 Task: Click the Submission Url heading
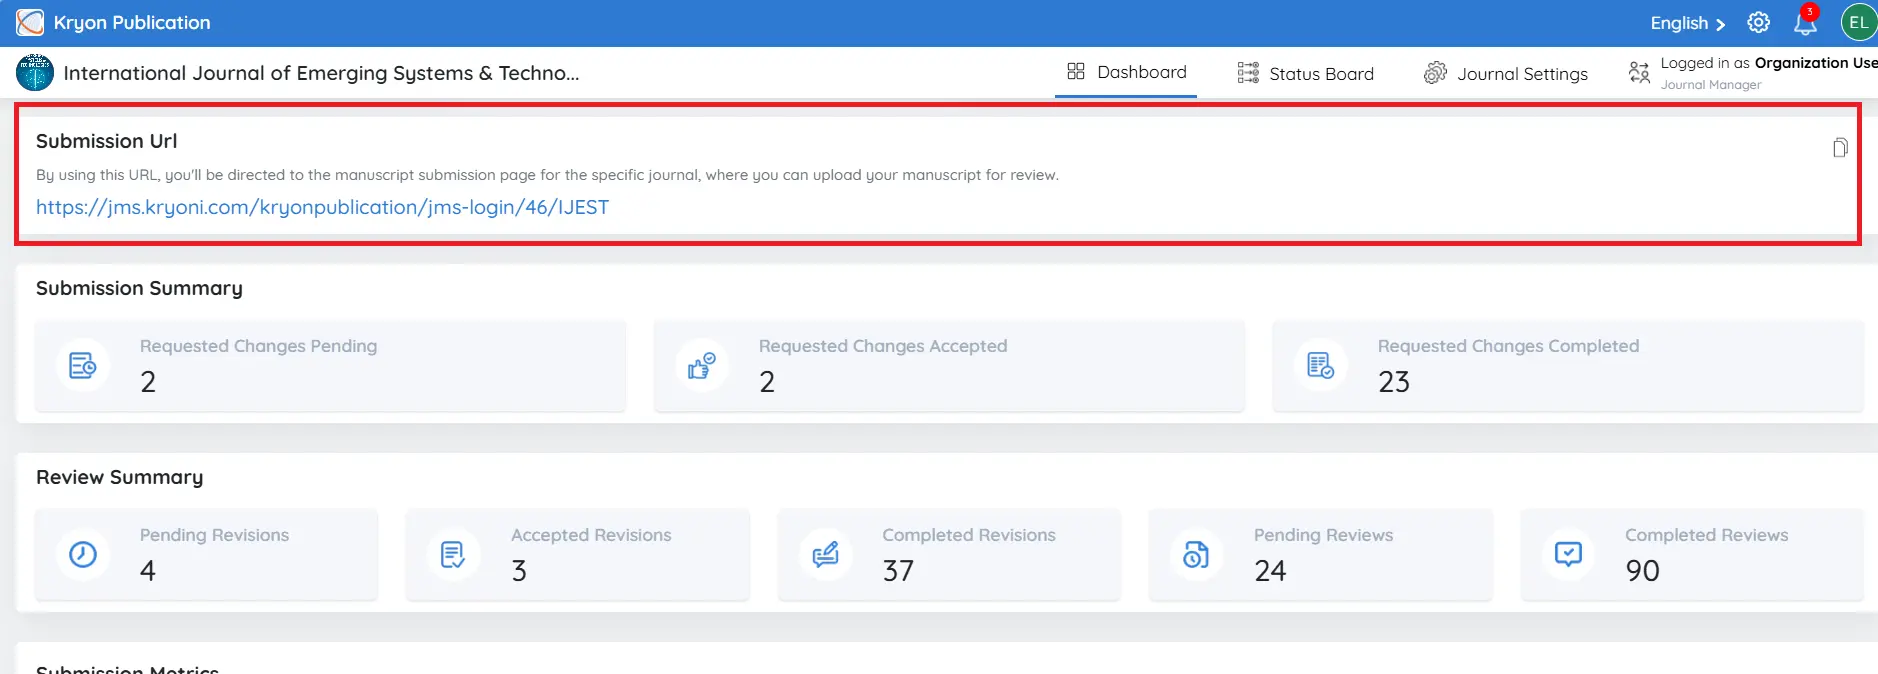[x=106, y=141]
